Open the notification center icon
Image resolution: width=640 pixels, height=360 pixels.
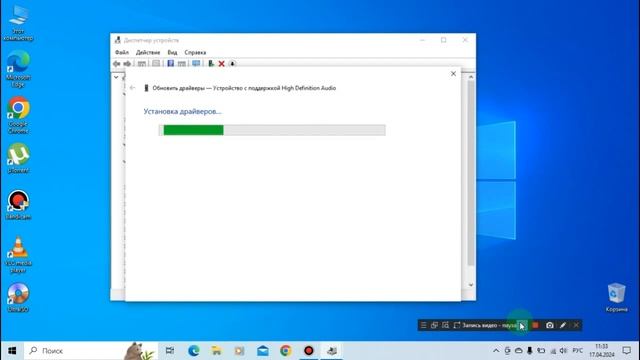(627, 351)
